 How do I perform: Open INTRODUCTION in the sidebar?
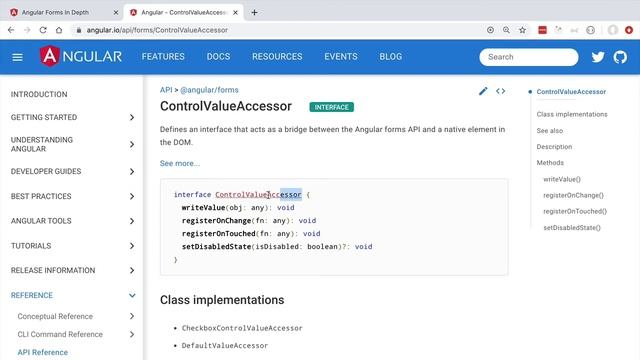point(39,94)
